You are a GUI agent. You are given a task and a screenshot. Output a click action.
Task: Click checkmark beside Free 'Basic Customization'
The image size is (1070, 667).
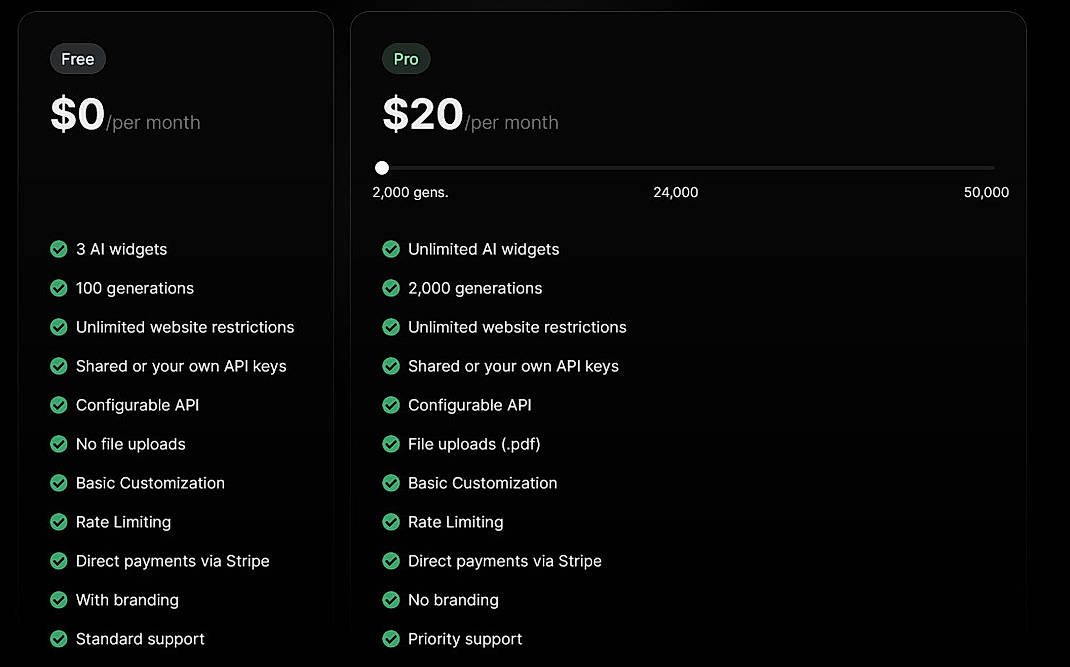(x=59, y=483)
